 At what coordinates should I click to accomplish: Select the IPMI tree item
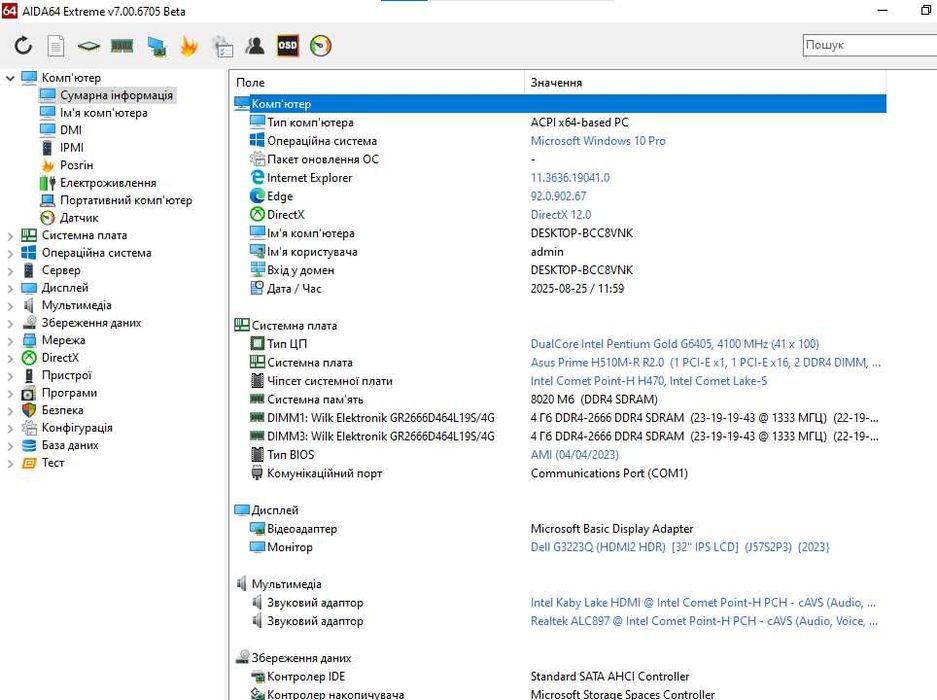72,147
